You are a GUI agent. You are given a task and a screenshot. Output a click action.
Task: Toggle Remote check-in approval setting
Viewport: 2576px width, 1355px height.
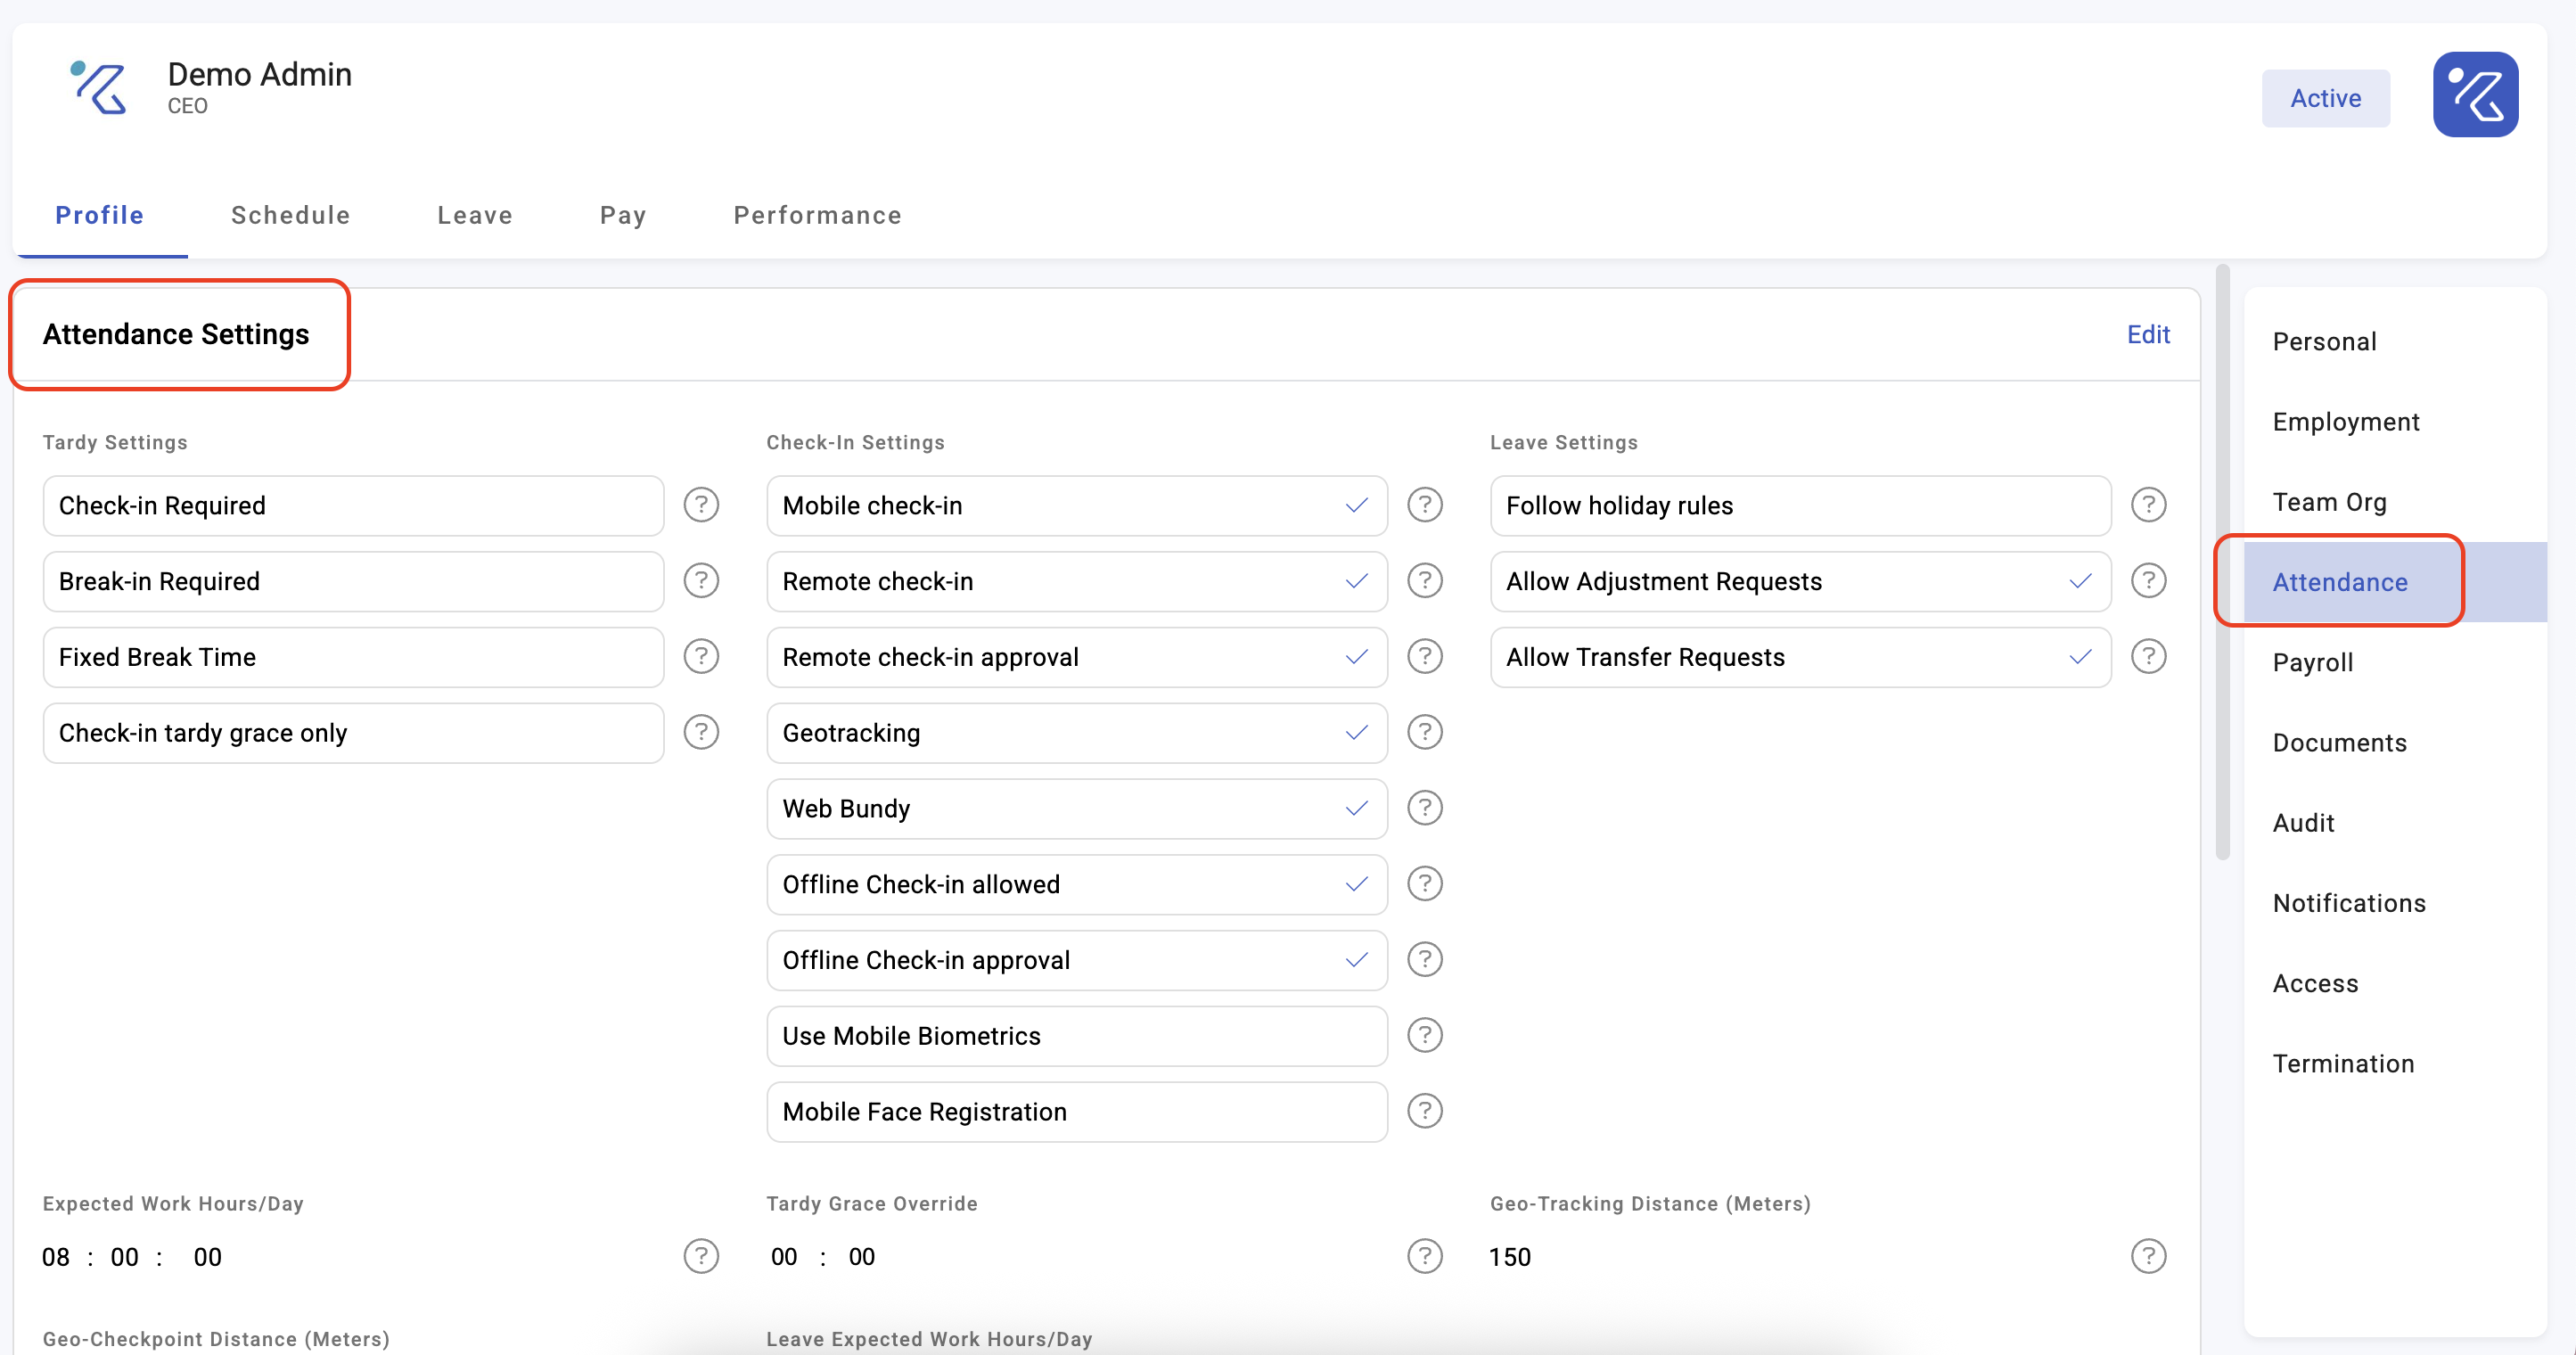pos(1077,658)
